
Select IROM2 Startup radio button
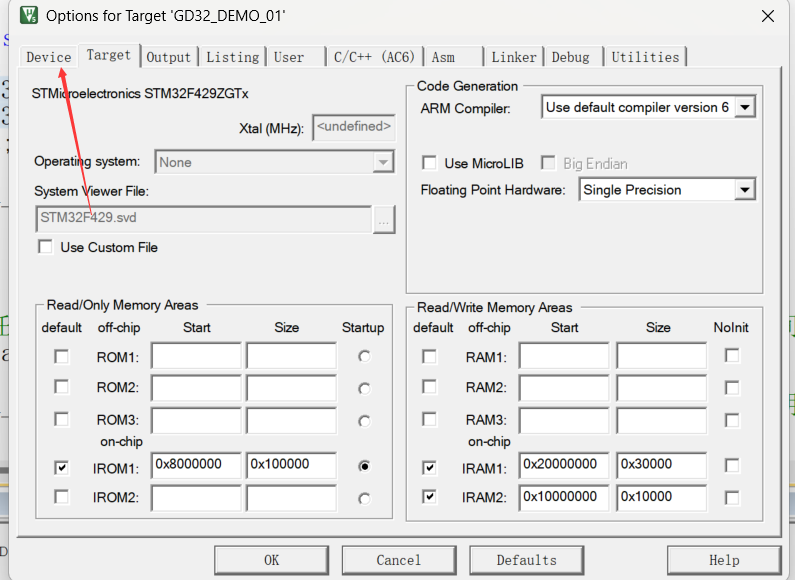click(364, 499)
